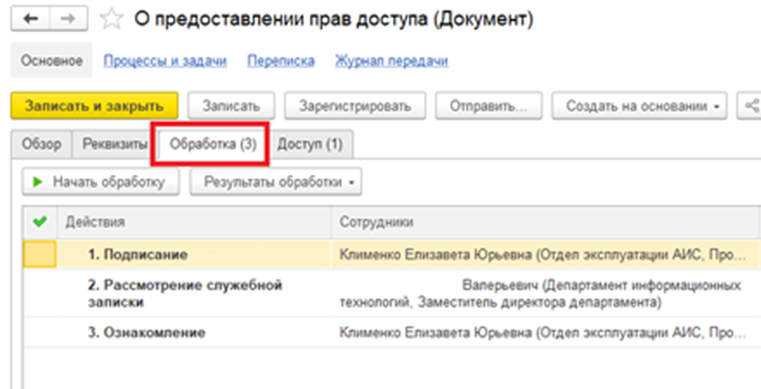
Task: Expand the Результаты обработки dropdown
Action: click(275, 182)
